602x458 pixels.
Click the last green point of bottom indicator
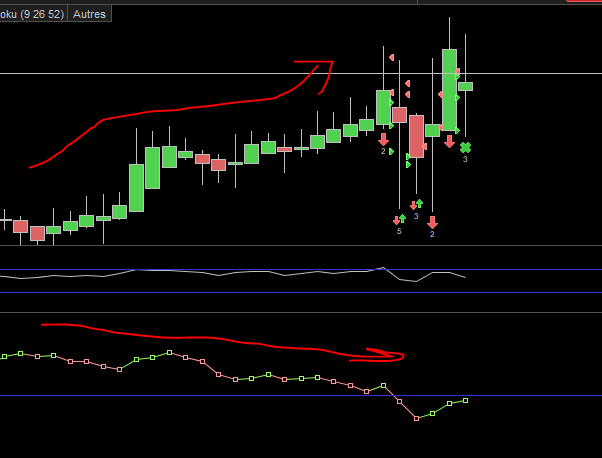(x=465, y=400)
